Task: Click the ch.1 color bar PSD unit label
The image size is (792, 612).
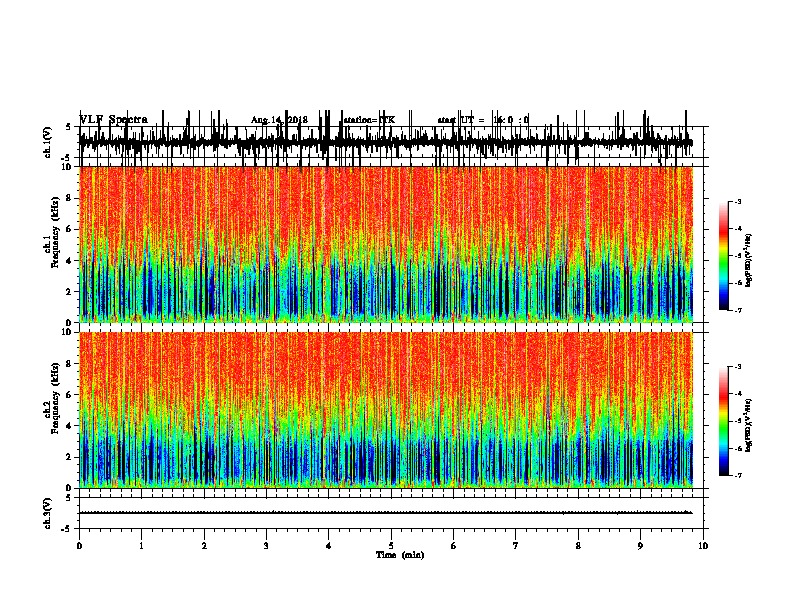Action: pos(749,260)
